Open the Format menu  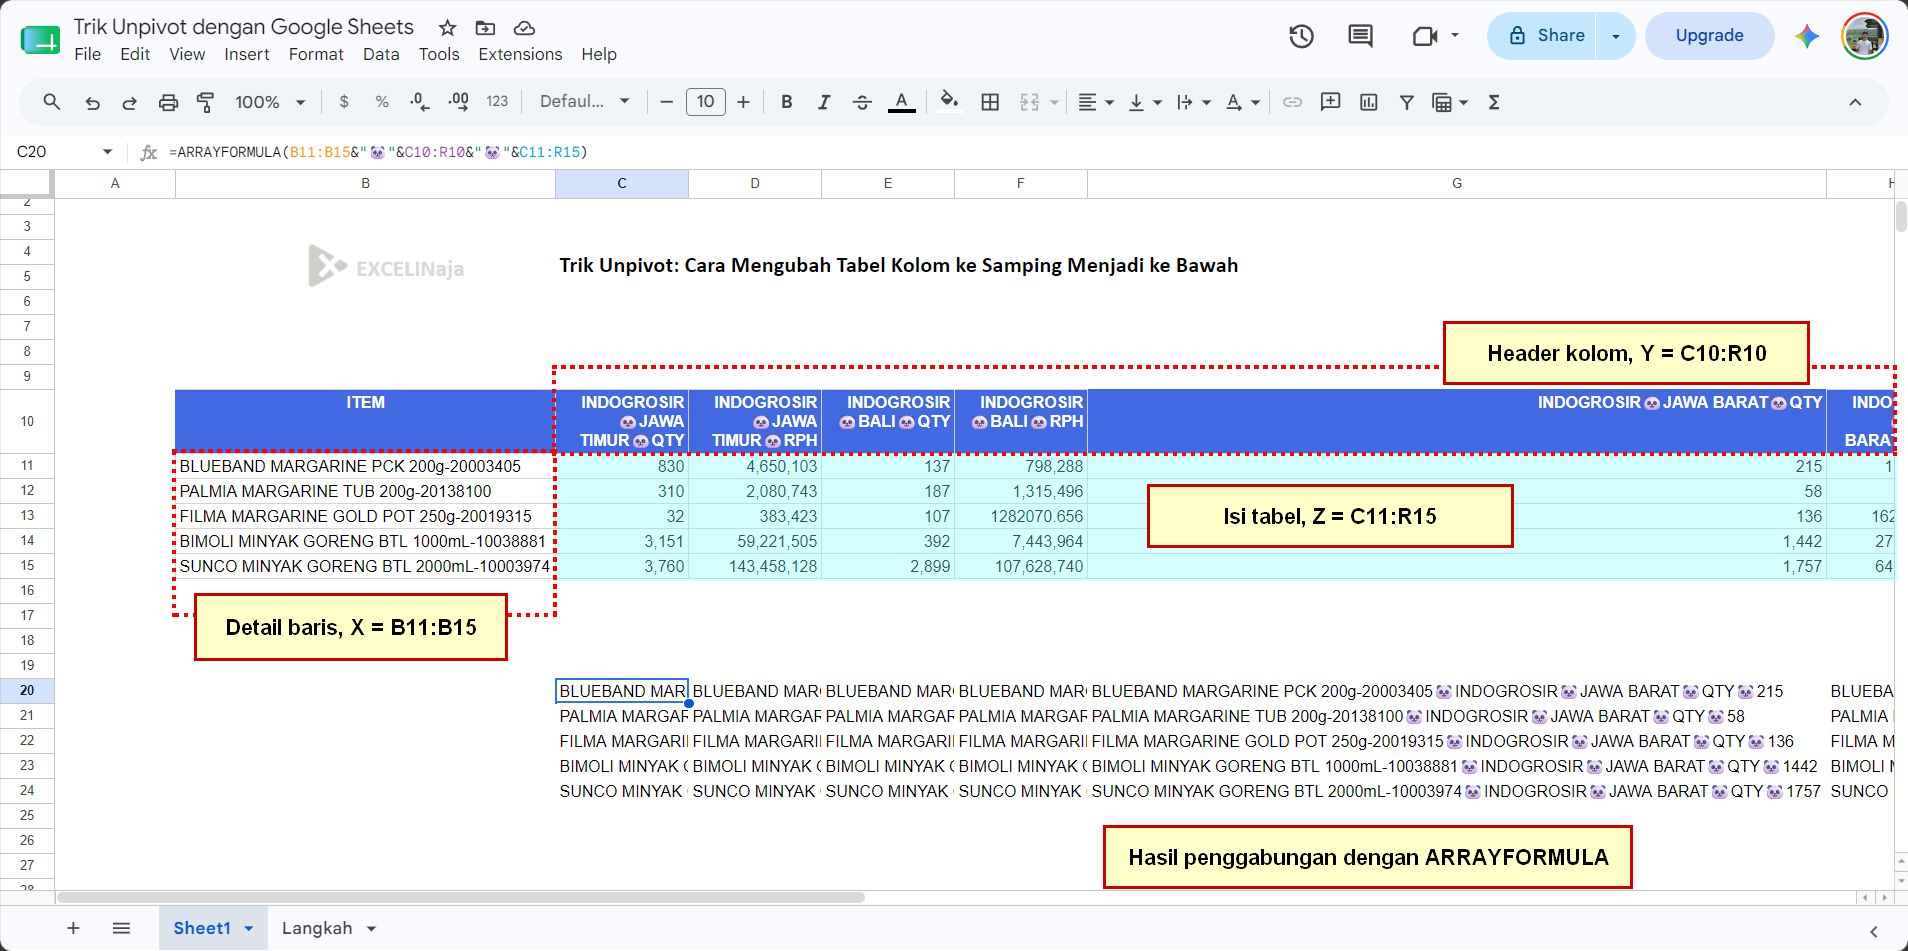point(316,54)
